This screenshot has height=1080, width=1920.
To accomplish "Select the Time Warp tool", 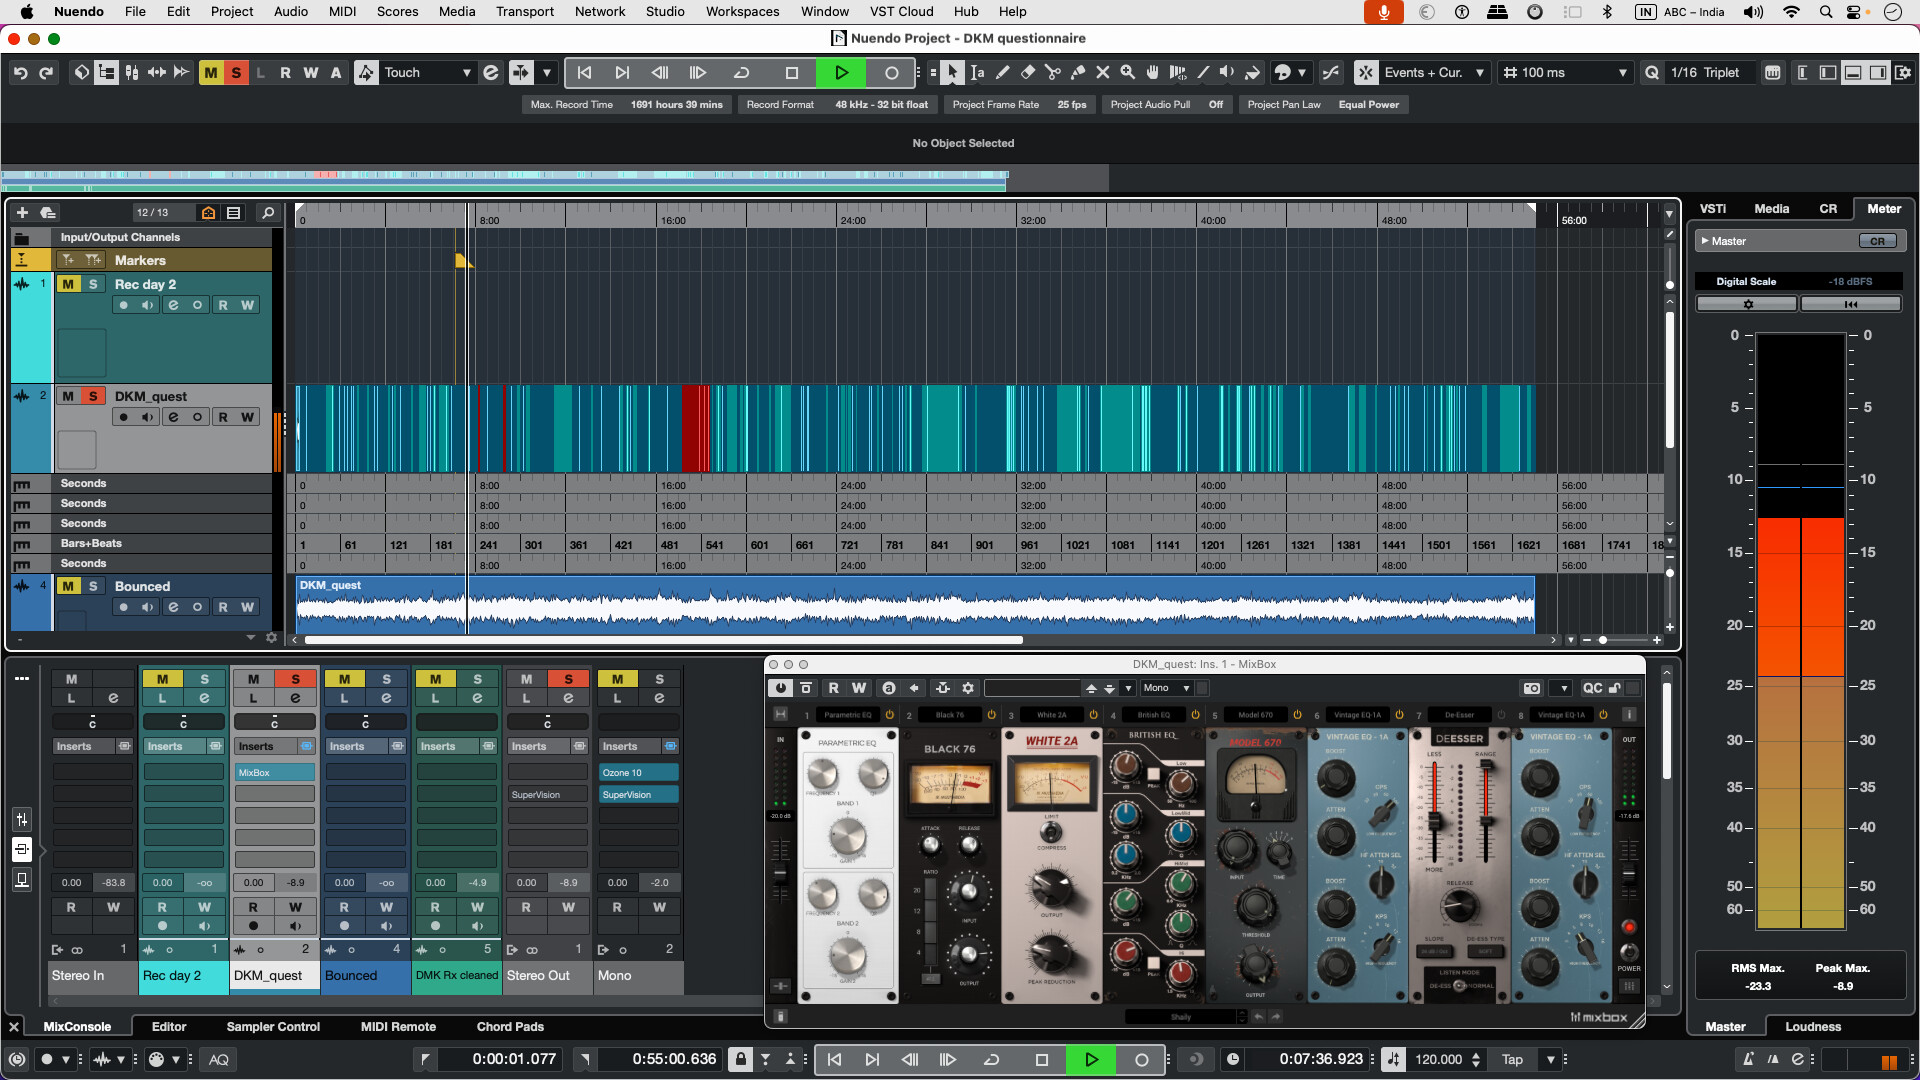I will pyautogui.click(x=1177, y=72).
